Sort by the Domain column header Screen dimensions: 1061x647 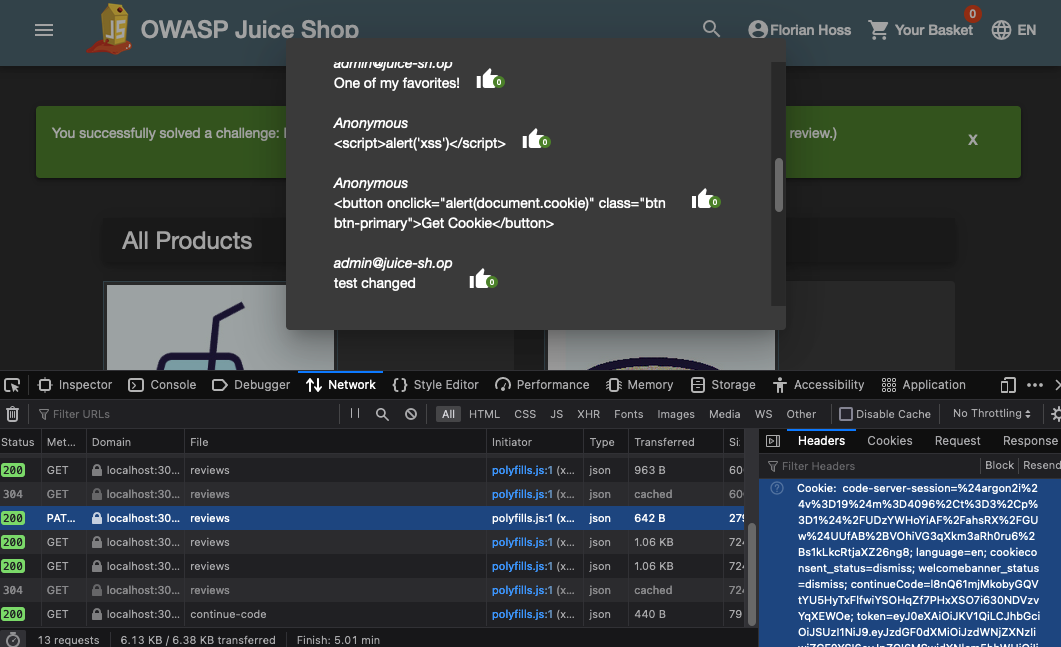pyautogui.click(x=135, y=442)
